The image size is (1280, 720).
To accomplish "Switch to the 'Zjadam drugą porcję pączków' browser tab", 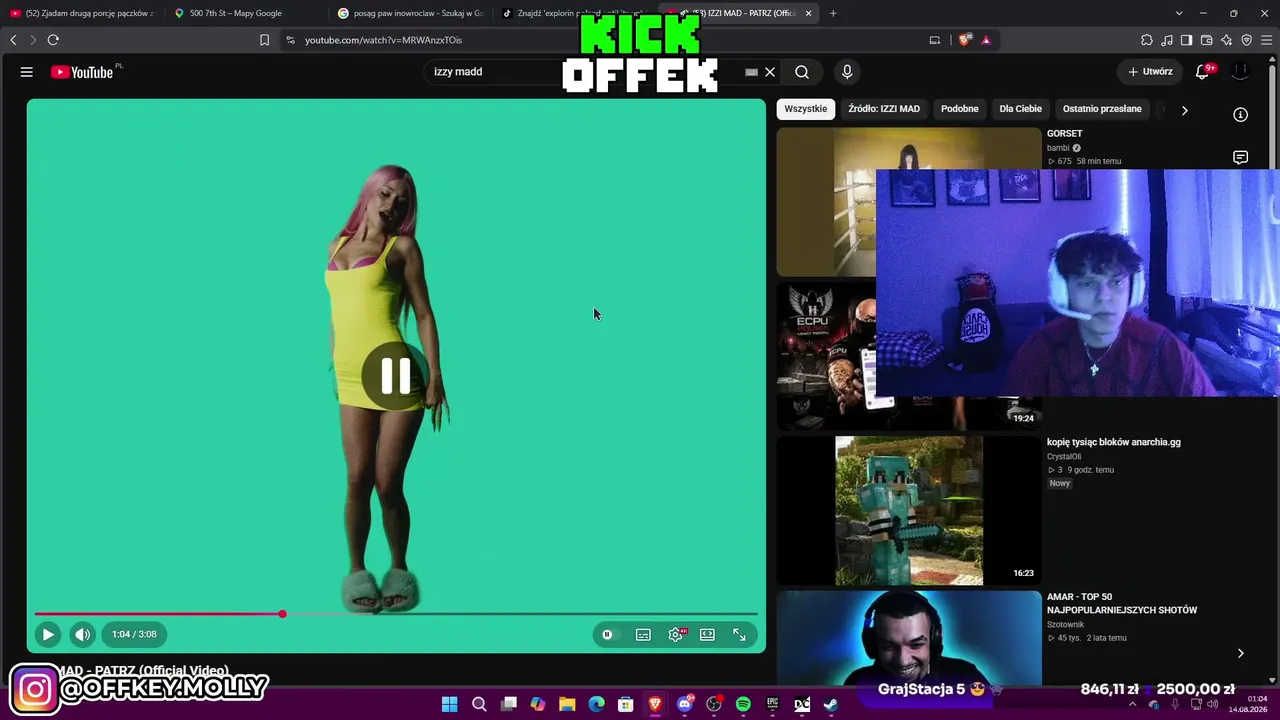I will pos(82,13).
